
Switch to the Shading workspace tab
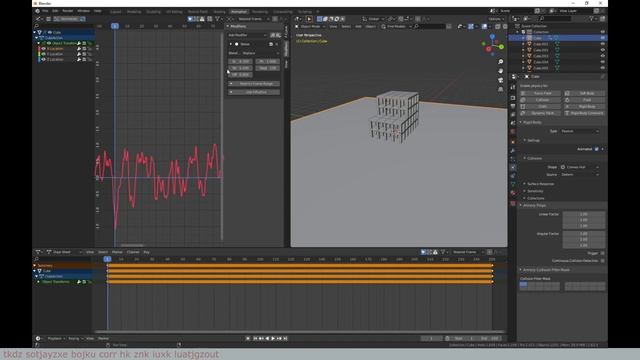pyautogui.click(x=219, y=11)
